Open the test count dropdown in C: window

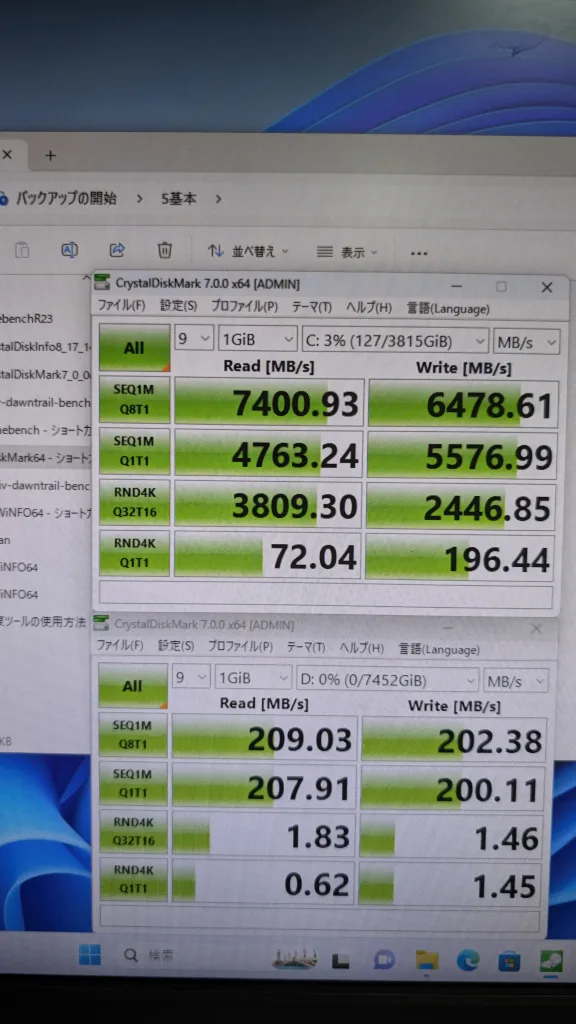[194, 339]
